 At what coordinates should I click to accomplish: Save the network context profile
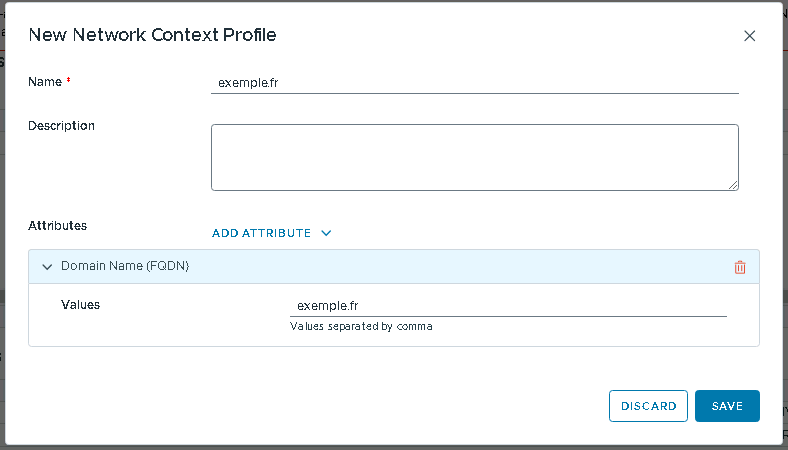point(727,406)
